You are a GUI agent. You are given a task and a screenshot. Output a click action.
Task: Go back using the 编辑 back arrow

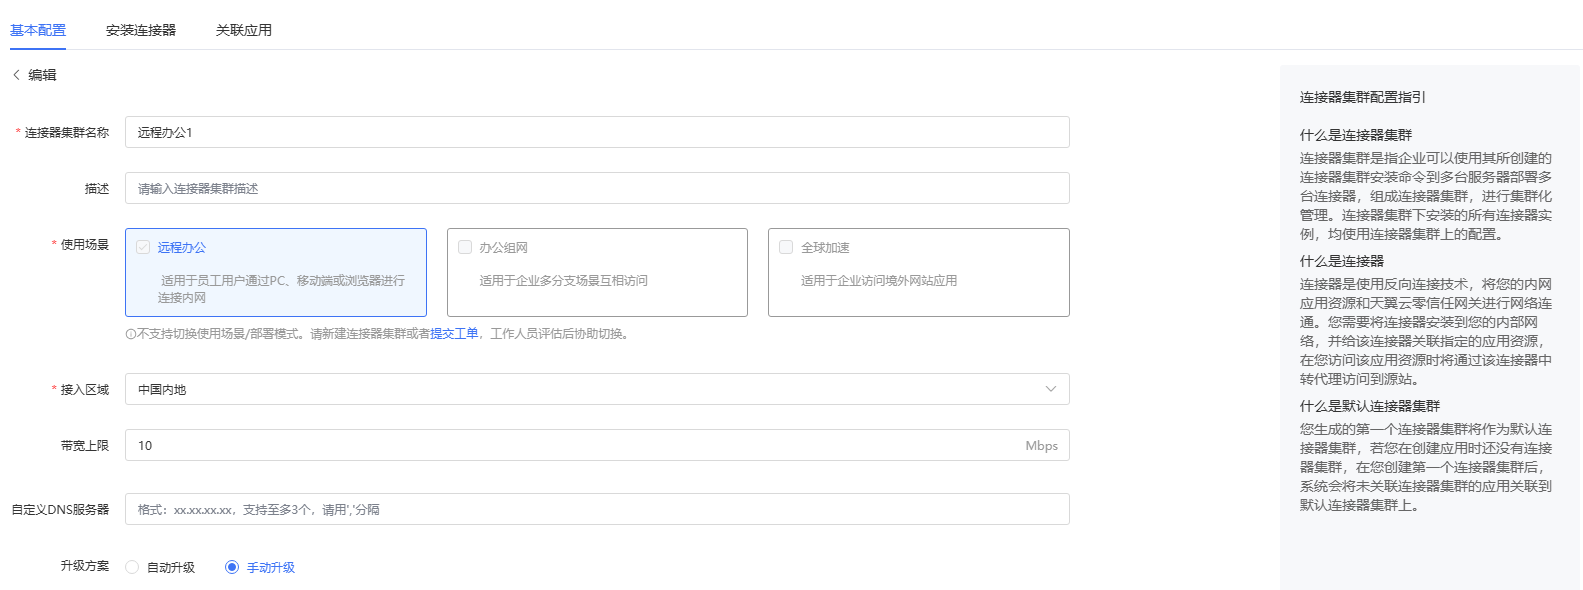(x=16, y=75)
